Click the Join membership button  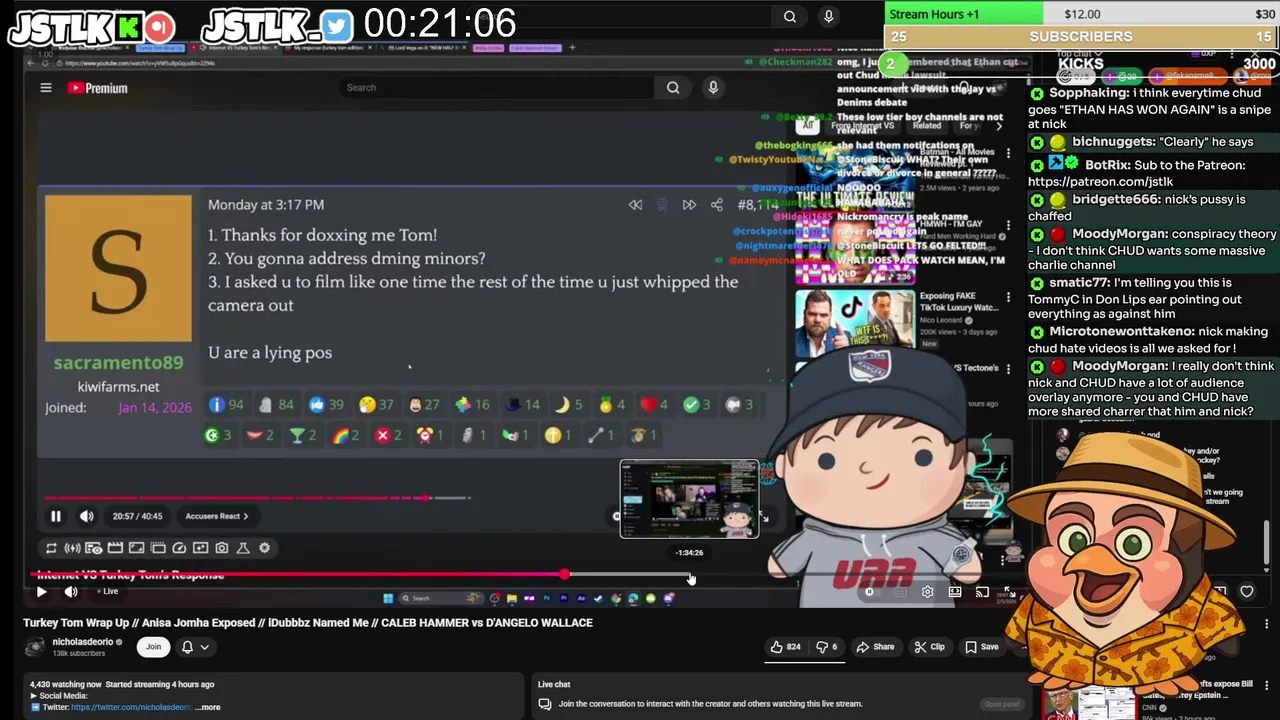tap(153, 647)
